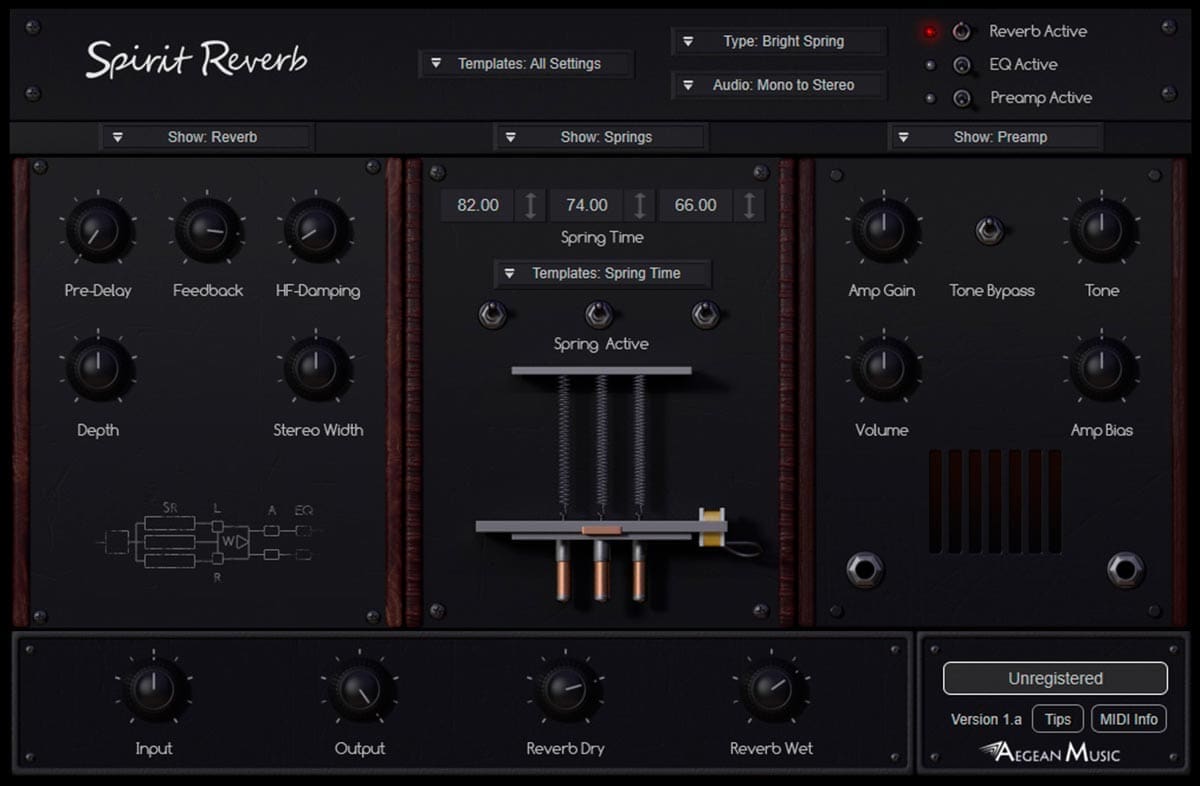This screenshot has width=1200, height=786.
Task: Flip the Tone Bypass switch
Action: pos(991,231)
